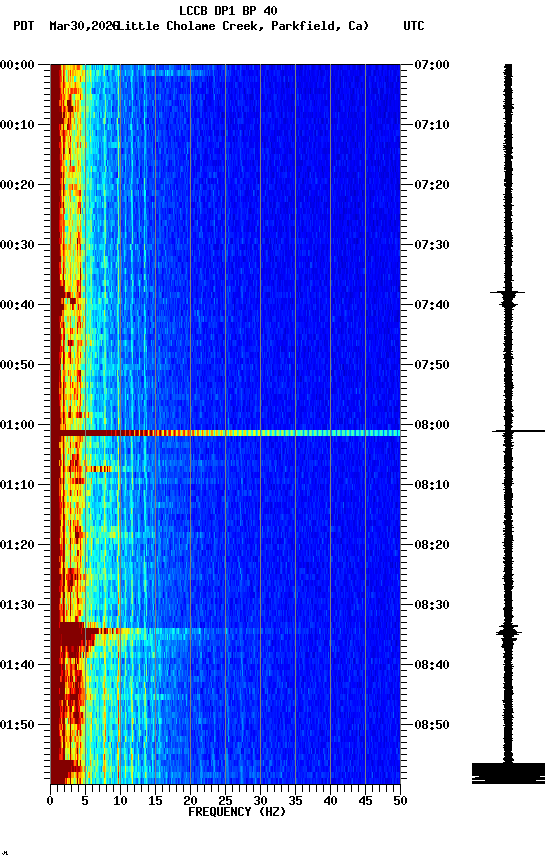Click the broadband horizontal streak near 08:00 UTC
The height and width of the screenshot is (864, 552).
pyautogui.click(x=225, y=433)
